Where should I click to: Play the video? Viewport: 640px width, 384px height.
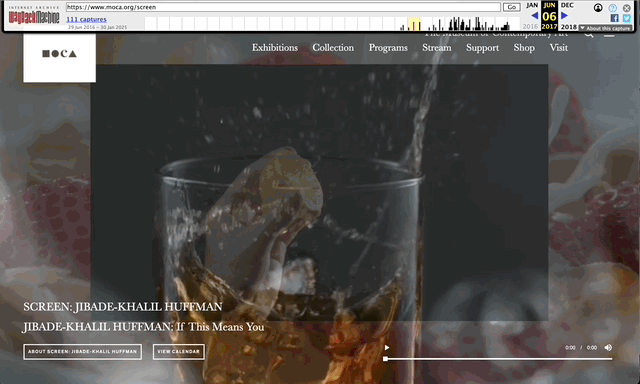[x=387, y=348]
